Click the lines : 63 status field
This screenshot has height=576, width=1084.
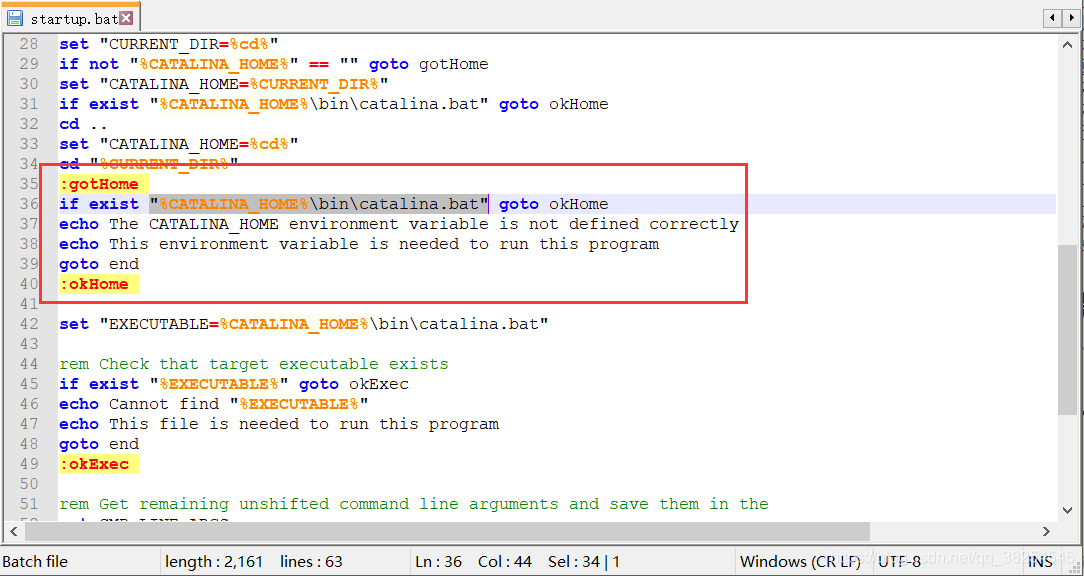311,561
